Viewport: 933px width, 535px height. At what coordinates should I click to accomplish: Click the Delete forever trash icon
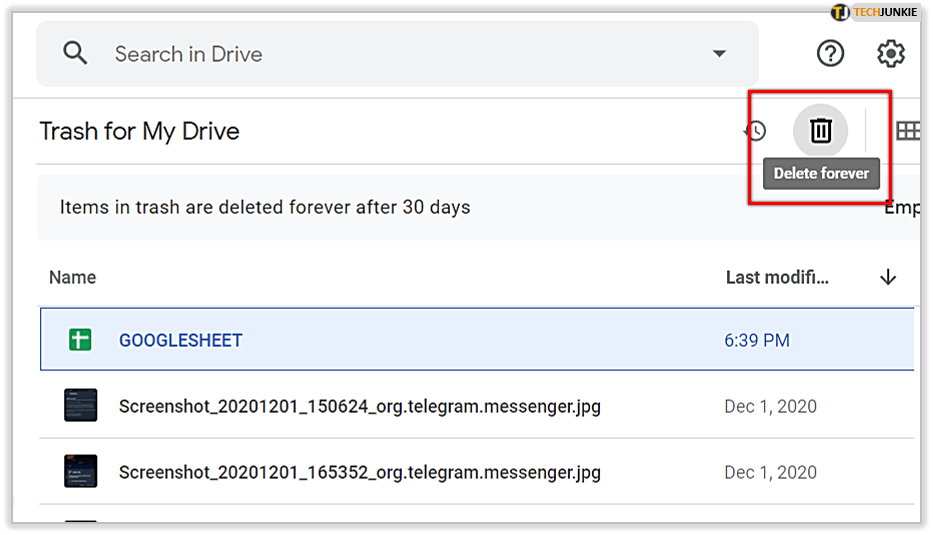820,130
